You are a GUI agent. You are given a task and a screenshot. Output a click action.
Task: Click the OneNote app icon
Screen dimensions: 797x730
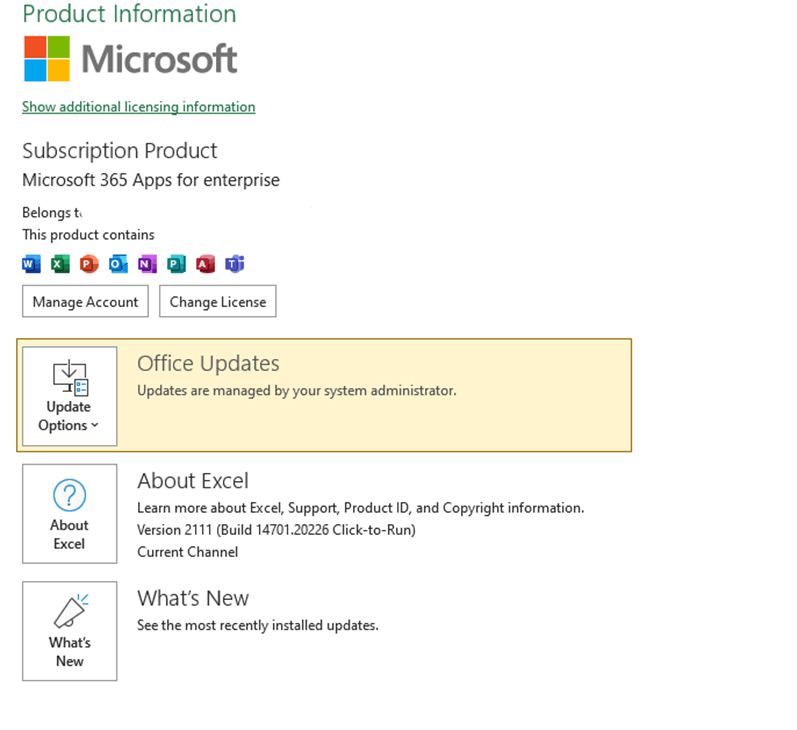pos(147,264)
